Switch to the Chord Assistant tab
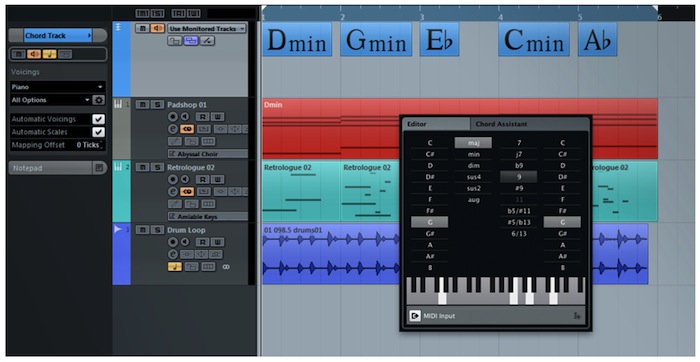Viewport: 700px width, 362px height. coord(501,124)
